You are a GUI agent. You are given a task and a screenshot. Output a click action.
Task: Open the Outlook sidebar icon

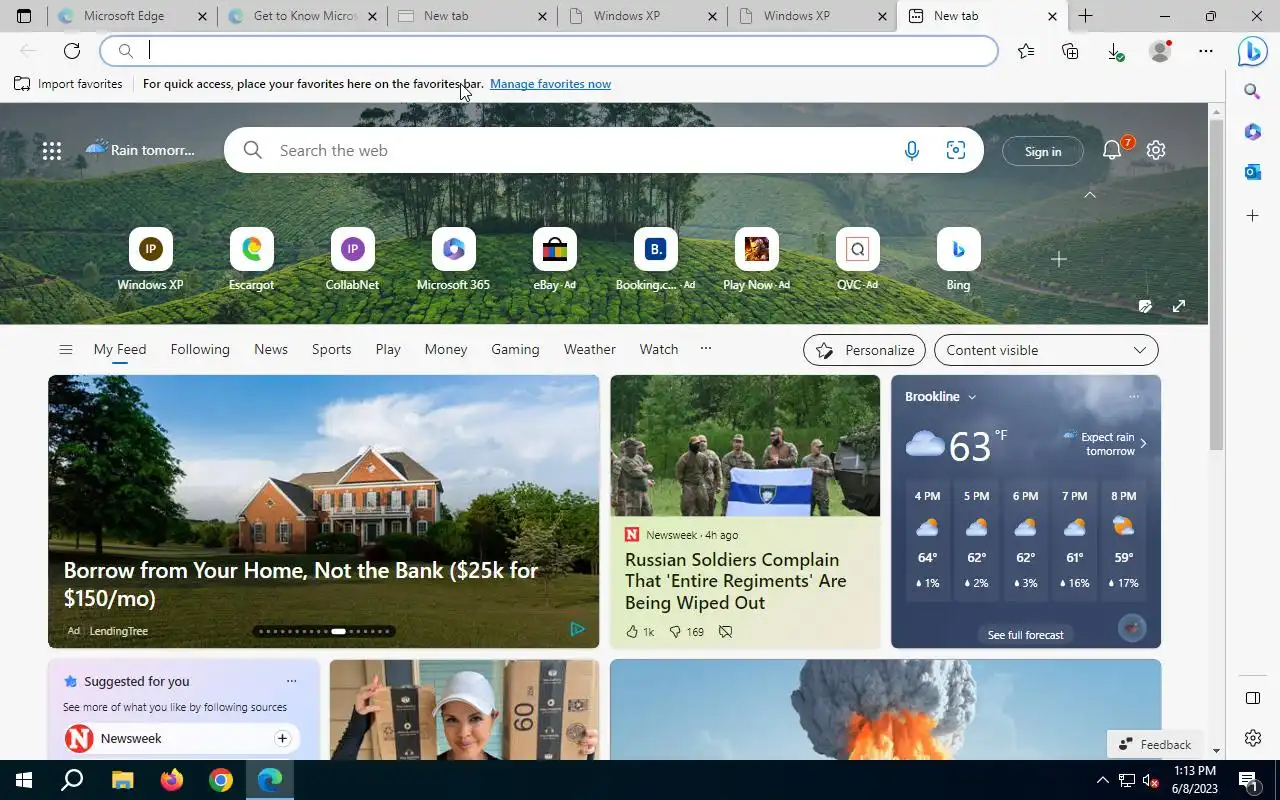1252,172
